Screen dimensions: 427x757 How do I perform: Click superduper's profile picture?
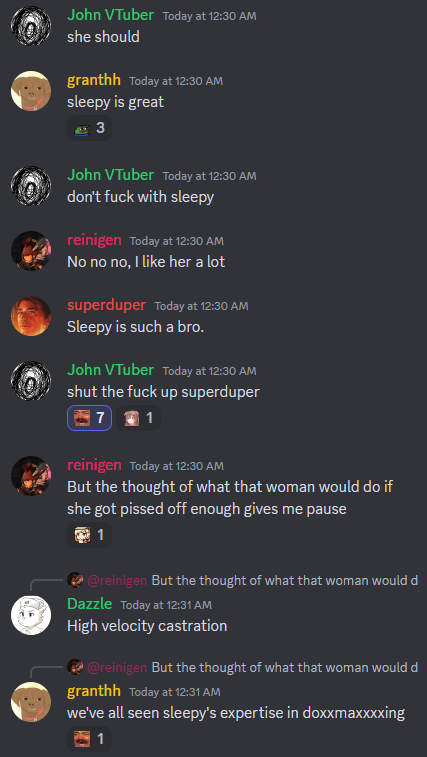click(31, 316)
